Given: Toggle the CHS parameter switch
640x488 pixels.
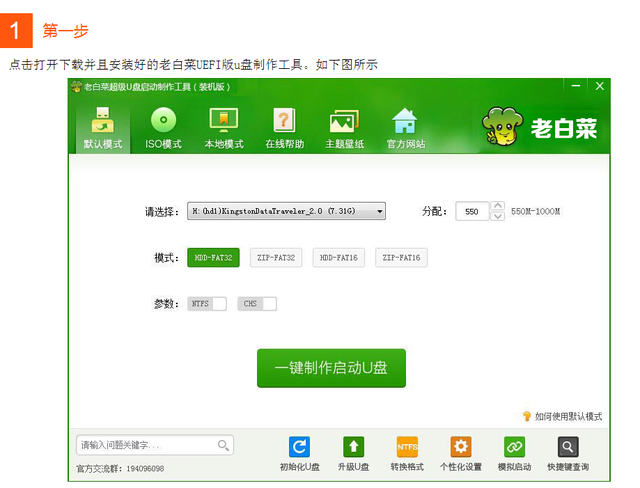Looking at the screenshot, I should (257, 304).
